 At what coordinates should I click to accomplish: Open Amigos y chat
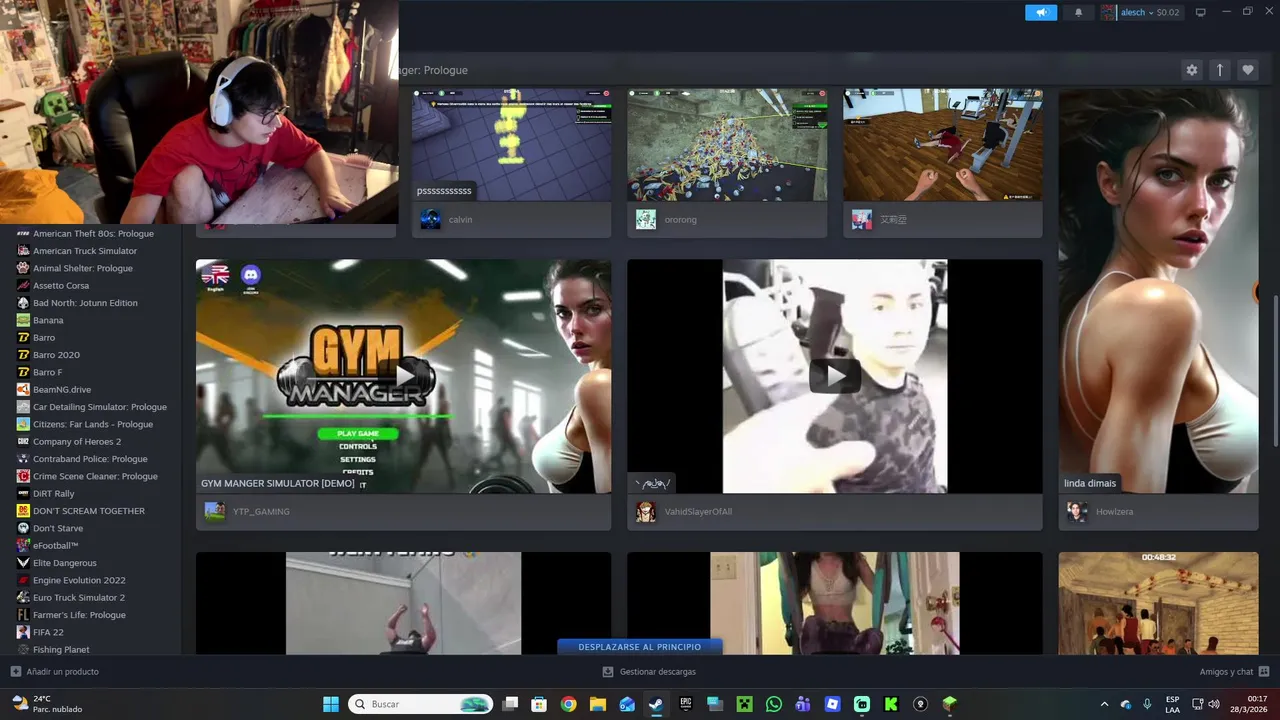click(x=1234, y=672)
